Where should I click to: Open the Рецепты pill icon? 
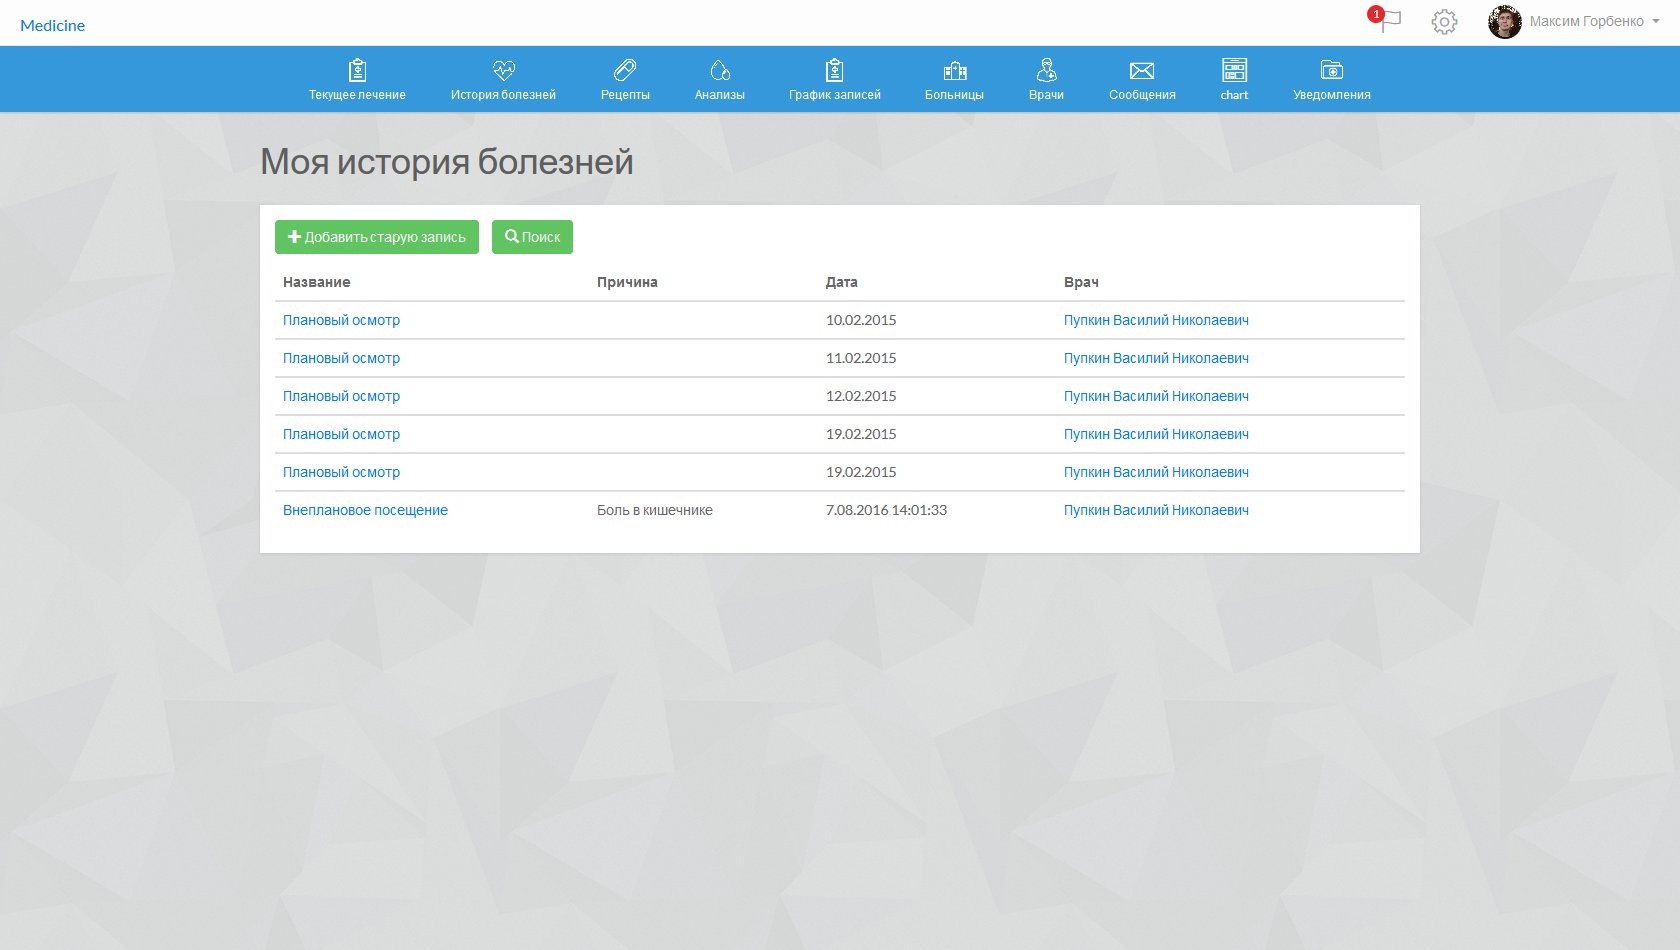coord(625,70)
